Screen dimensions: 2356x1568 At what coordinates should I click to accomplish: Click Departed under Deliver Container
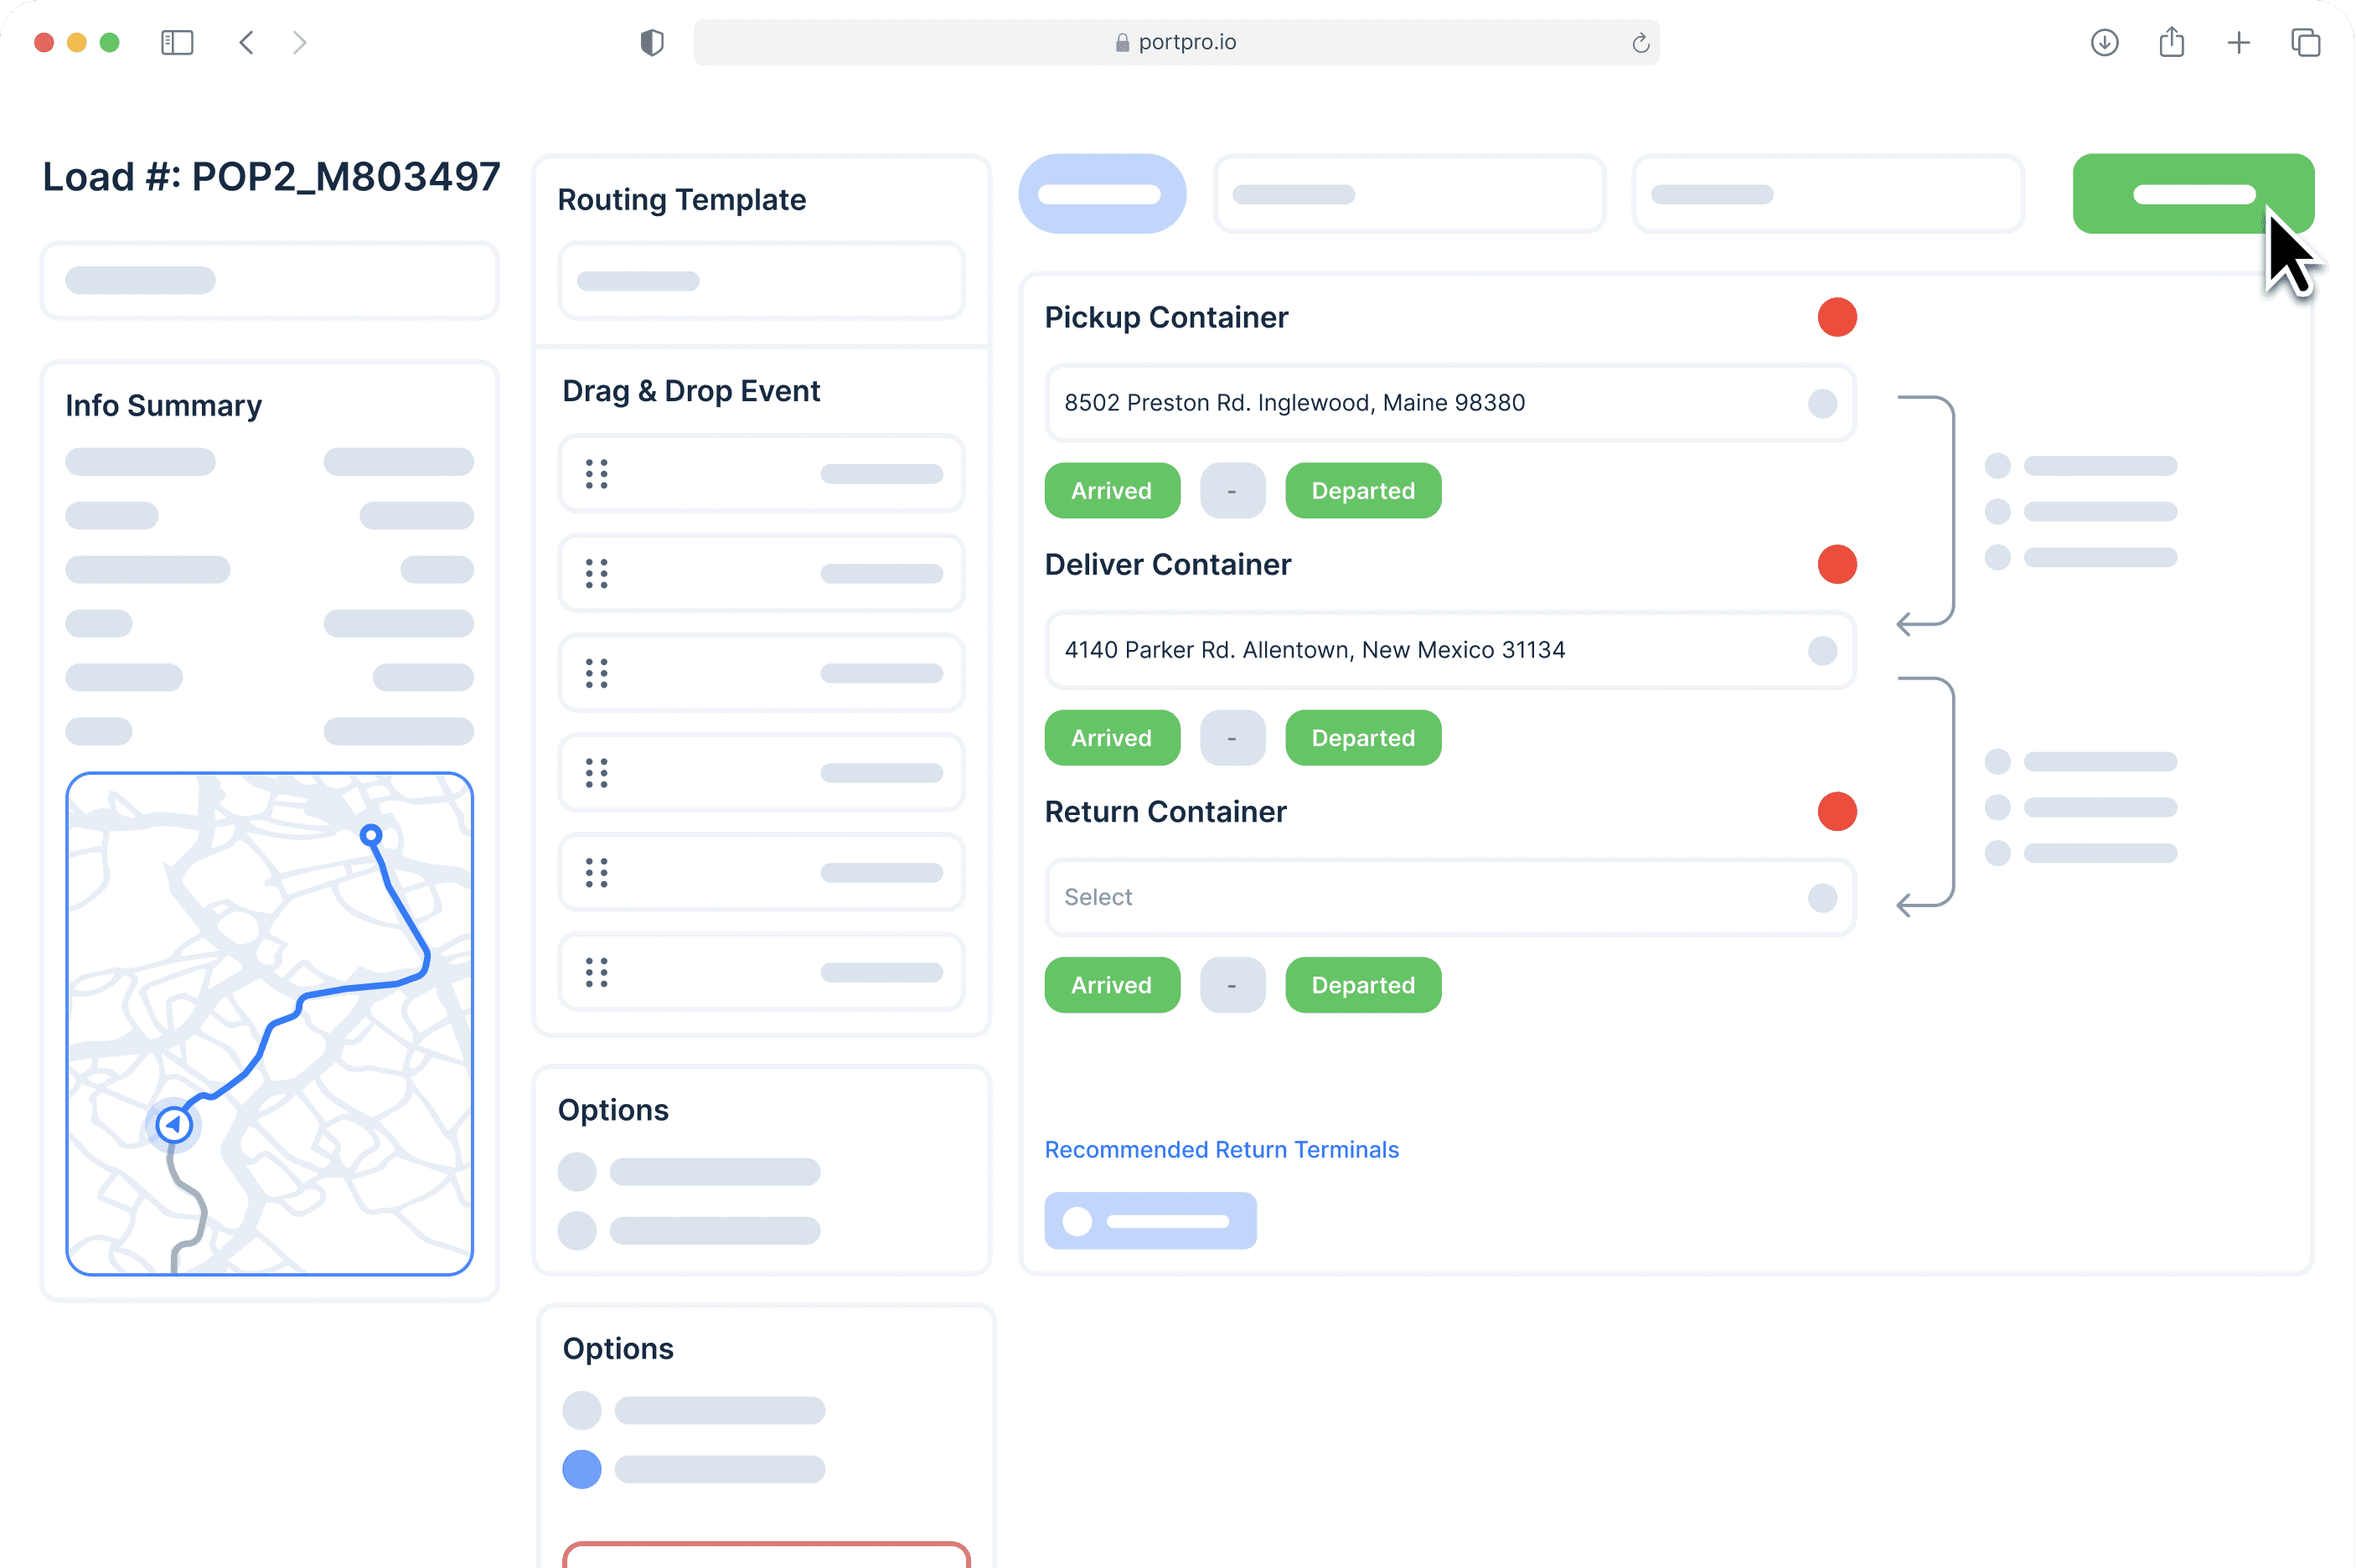coord(1363,738)
